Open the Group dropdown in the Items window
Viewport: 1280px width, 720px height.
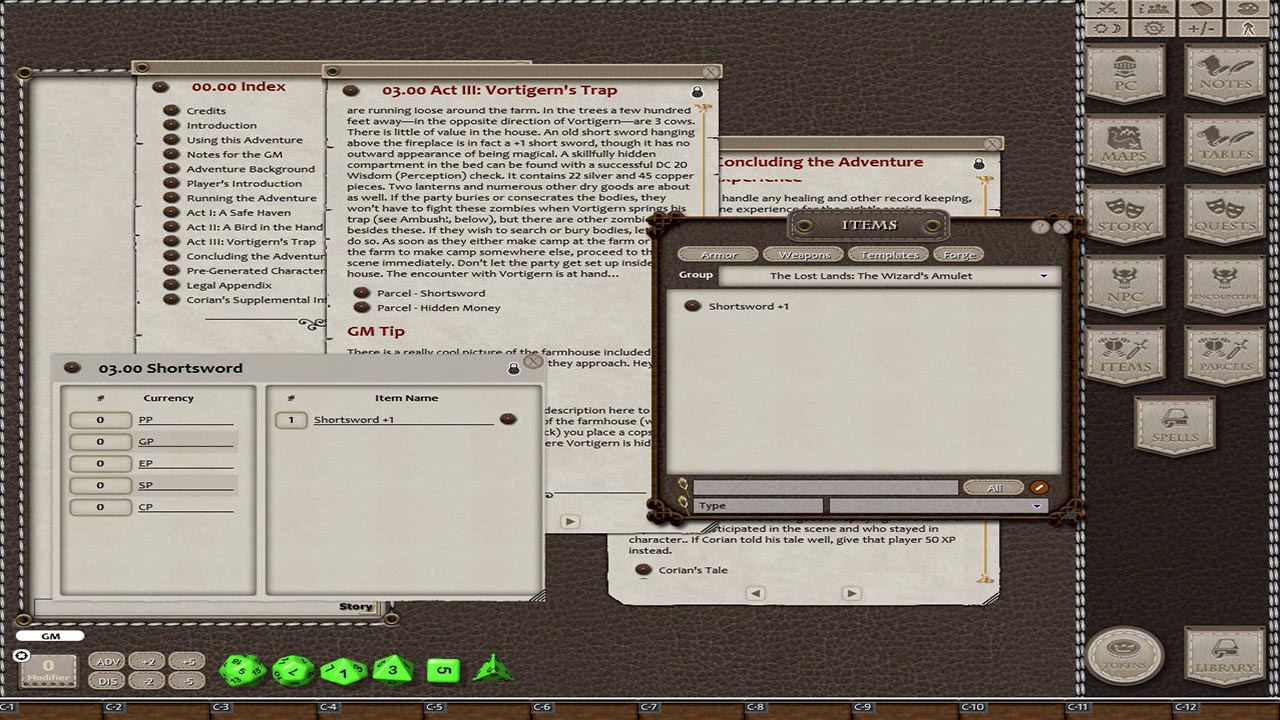(1043, 275)
